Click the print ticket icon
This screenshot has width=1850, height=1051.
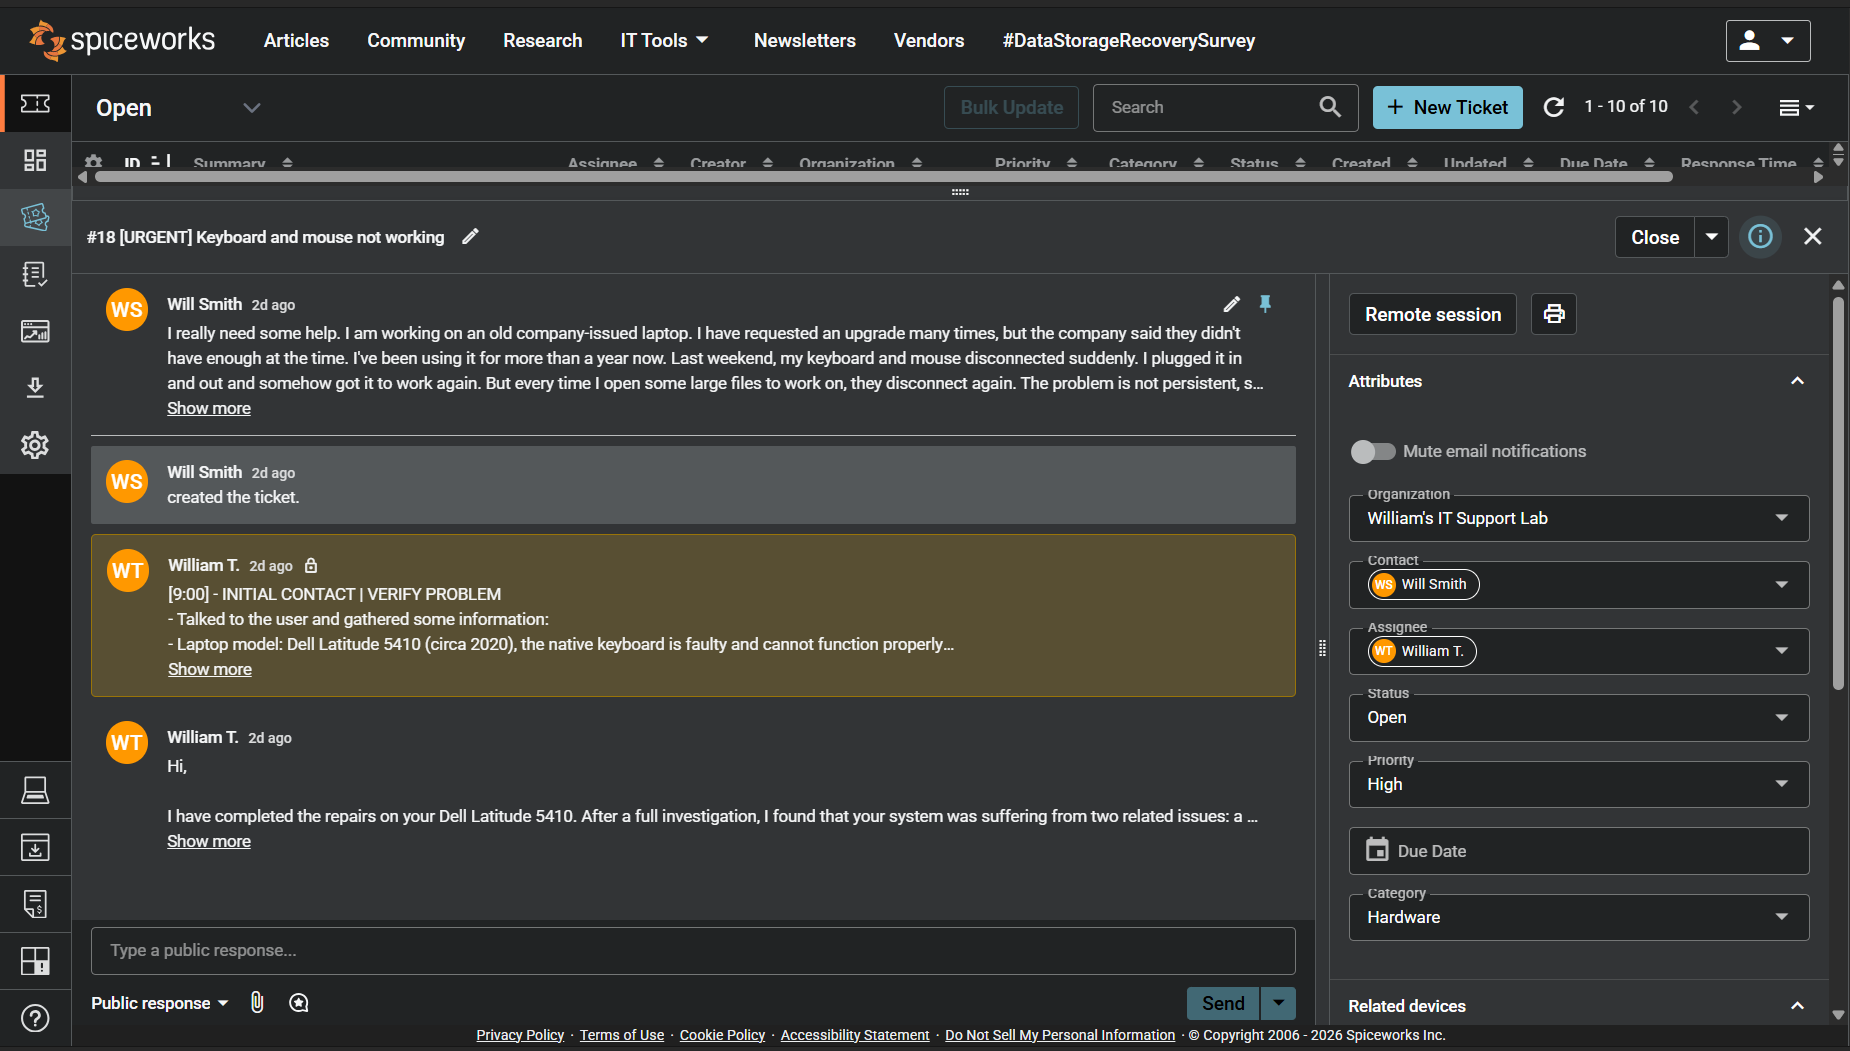pos(1553,314)
